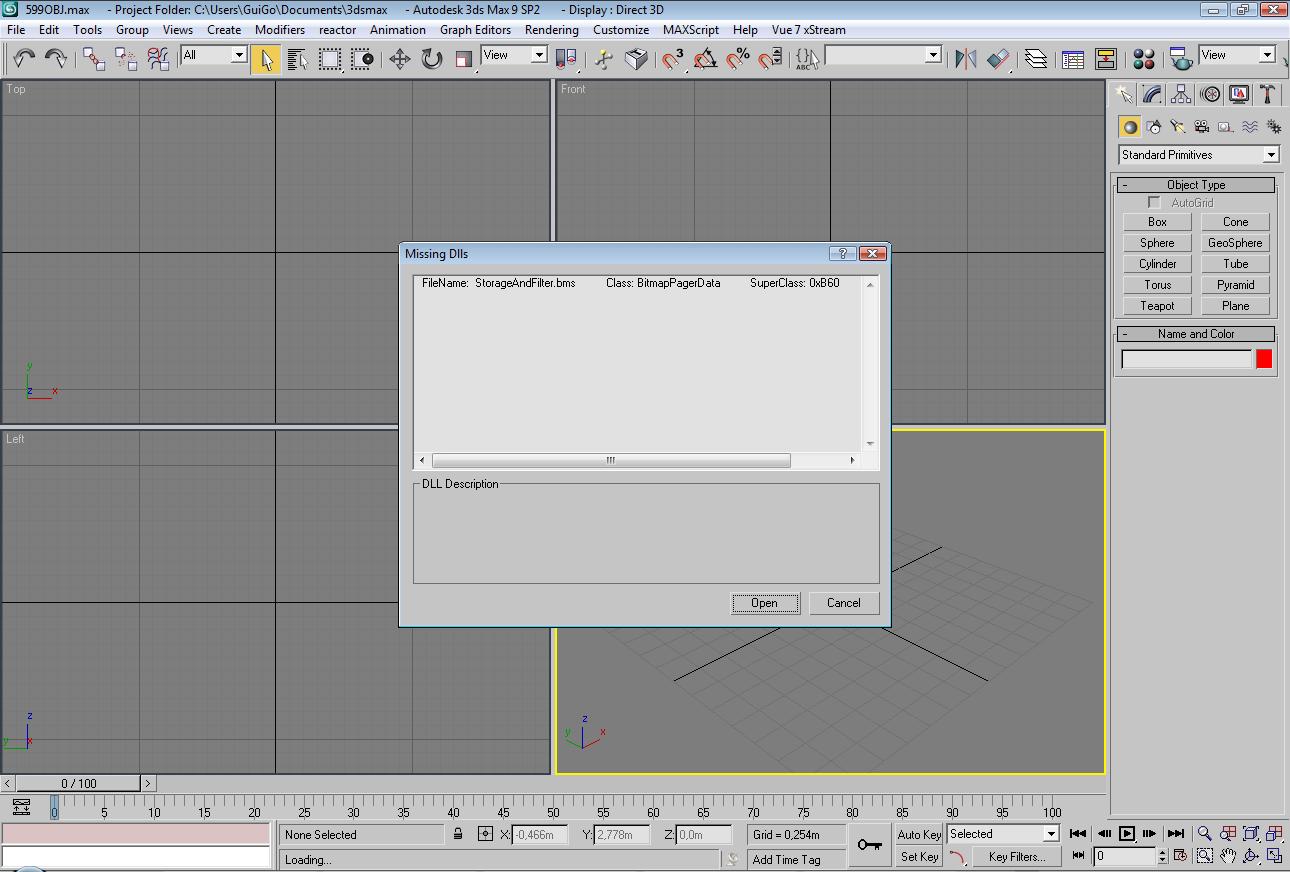
Task: Click the Mirror tool icon
Action: coord(965,59)
